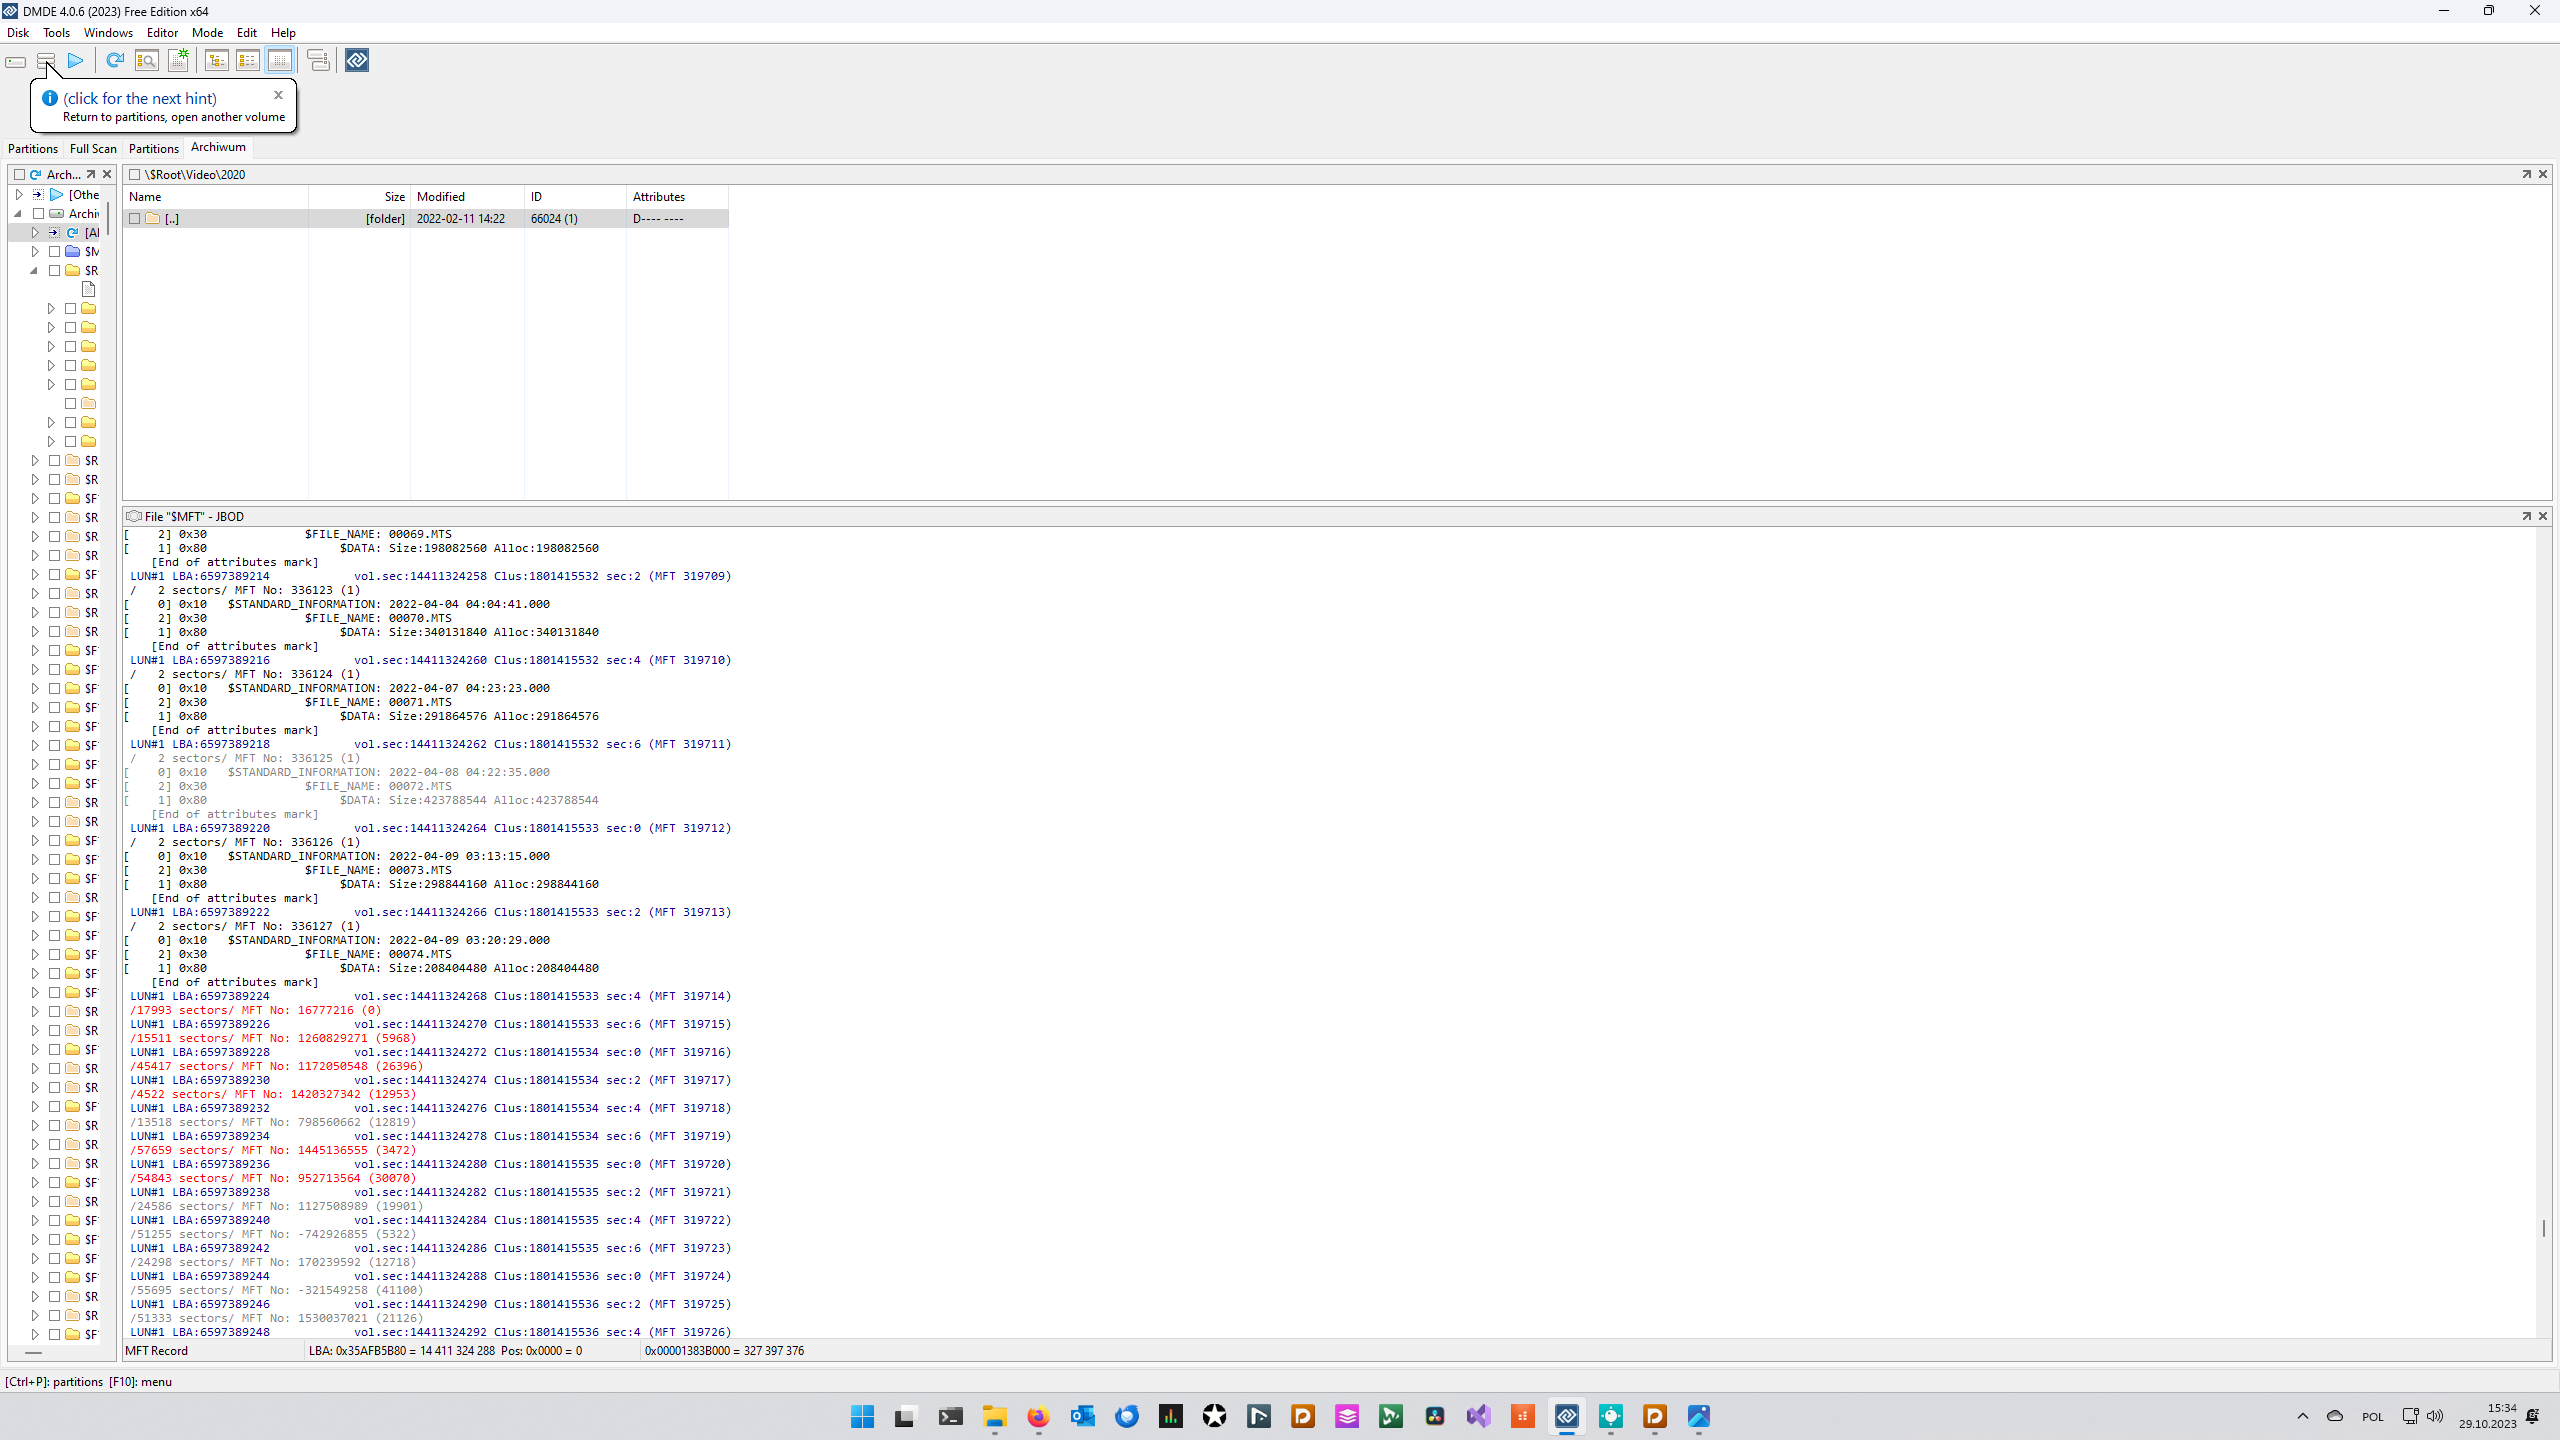Click the "MFT Record" status bar entry
The width and height of the screenshot is (2560, 1440).
click(x=156, y=1350)
